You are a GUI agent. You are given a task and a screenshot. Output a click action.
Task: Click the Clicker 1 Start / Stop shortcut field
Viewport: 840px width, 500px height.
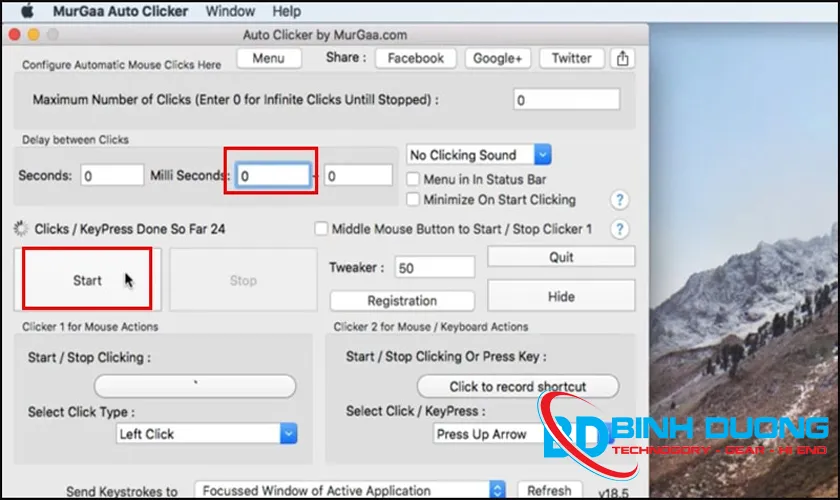coord(195,386)
